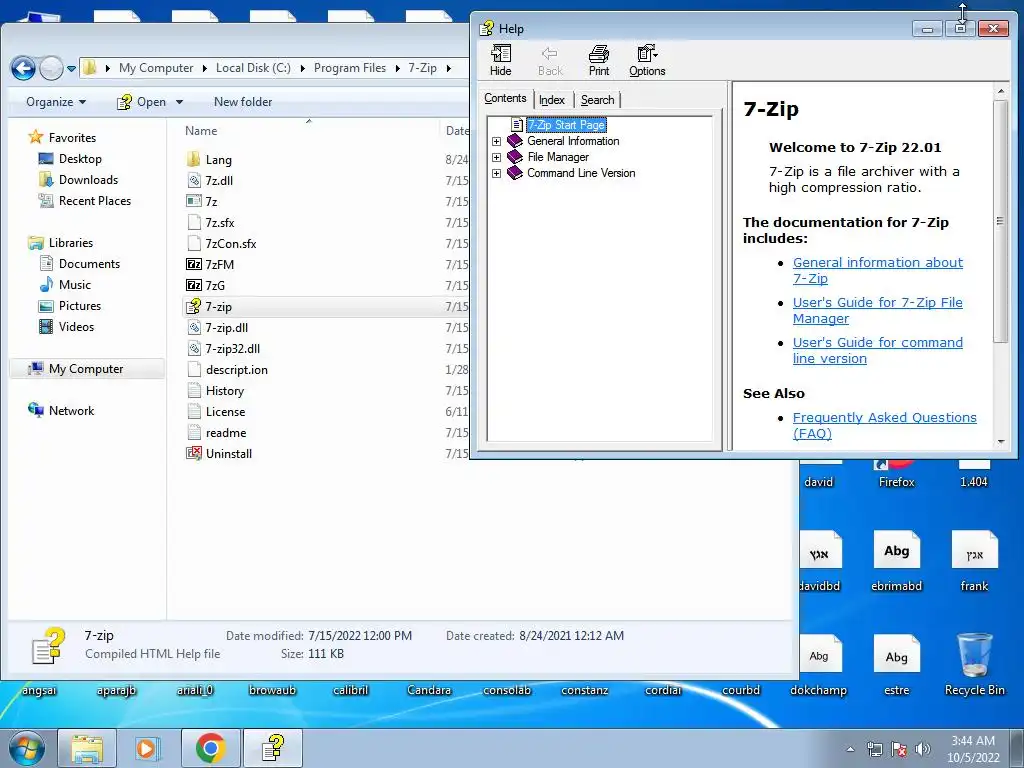
Task: Open General information about 7-Zip link
Action: pos(878,270)
